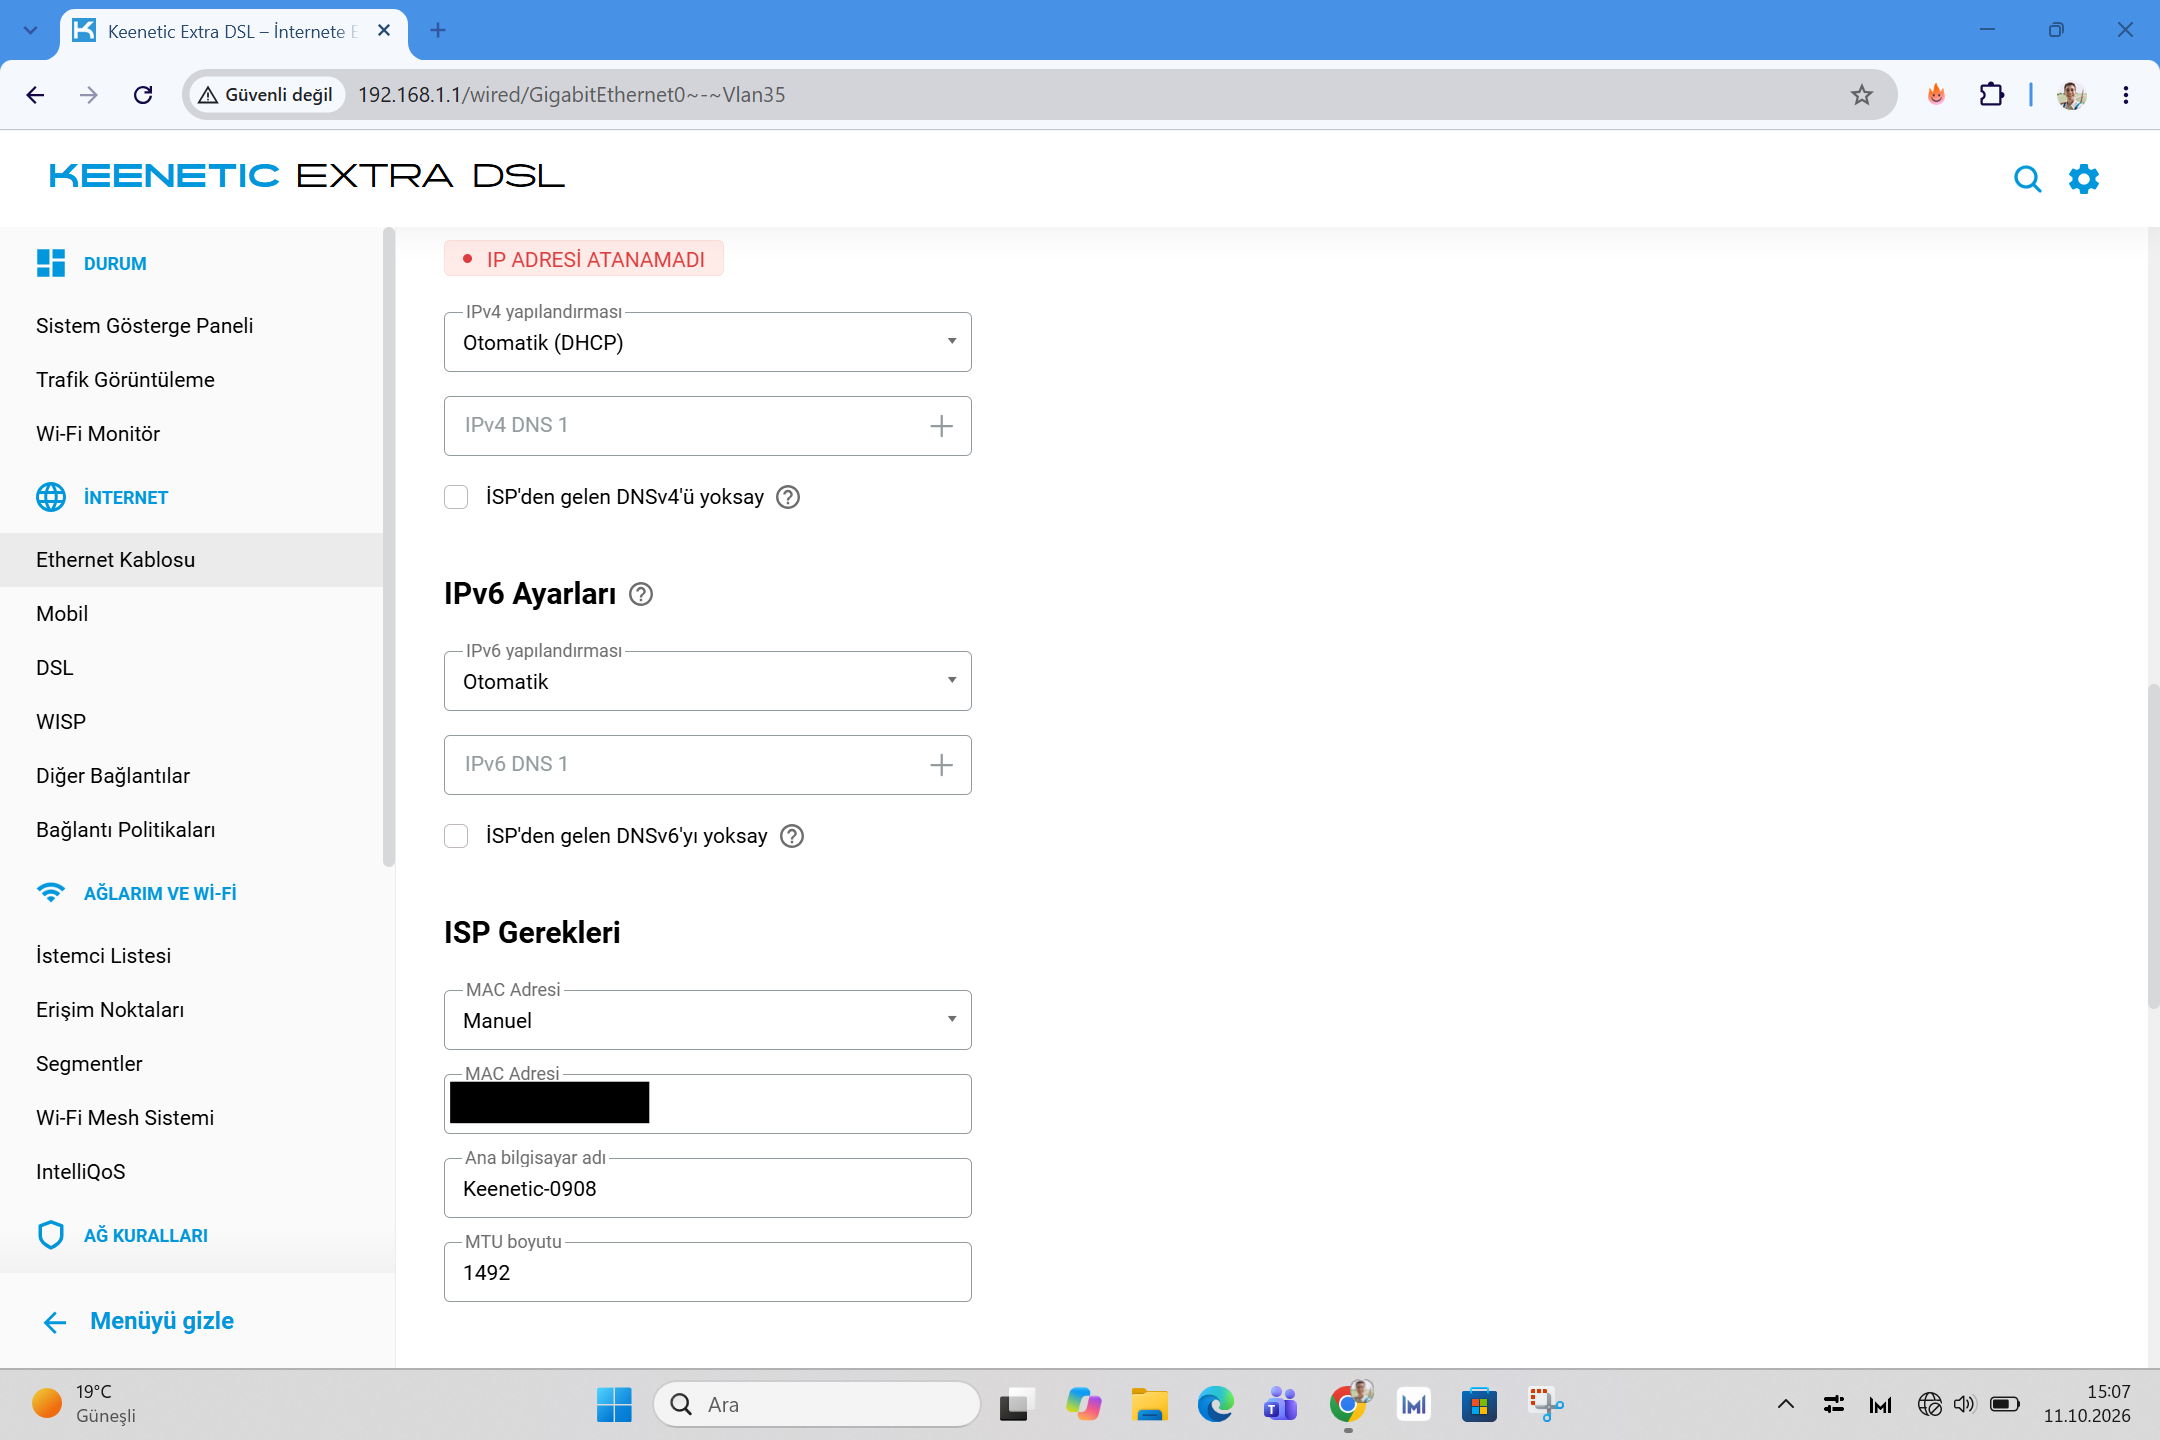Click the Wi-Fi icon beside Ağlarım ve Wi-Fi
This screenshot has width=2160, height=1440.
coord(51,893)
